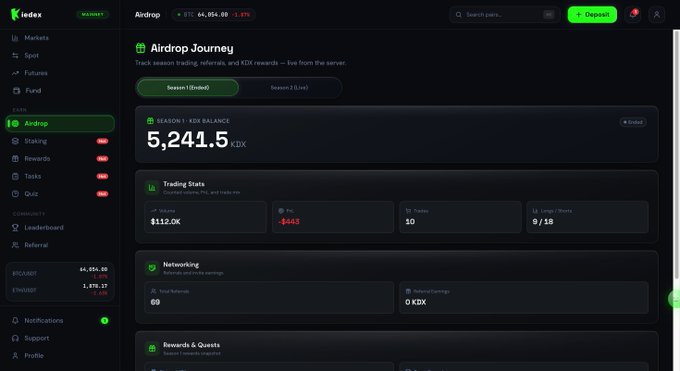
Task: Click the 5,241.5 KDX balance
Action: pyautogui.click(x=196, y=140)
